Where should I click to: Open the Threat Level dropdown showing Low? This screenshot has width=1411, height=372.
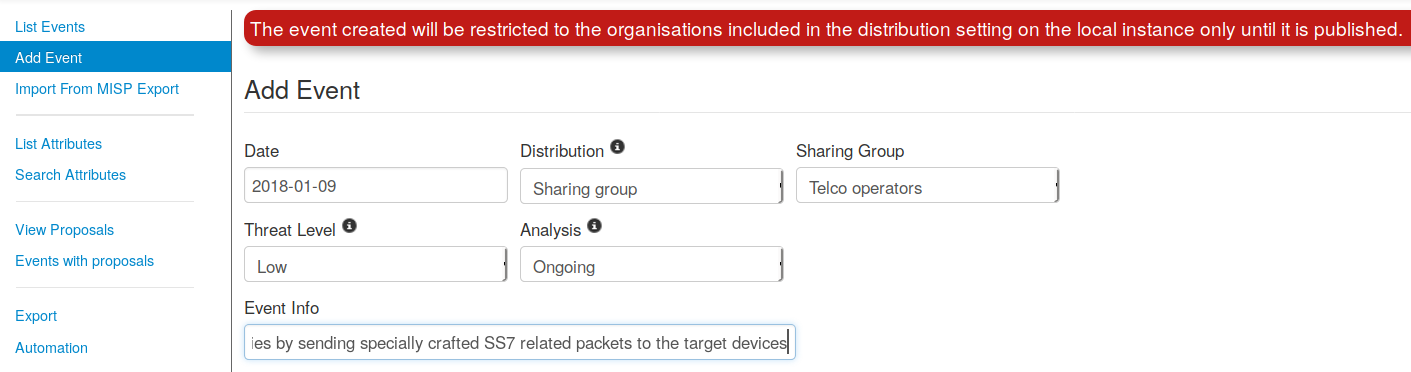[376, 265]
